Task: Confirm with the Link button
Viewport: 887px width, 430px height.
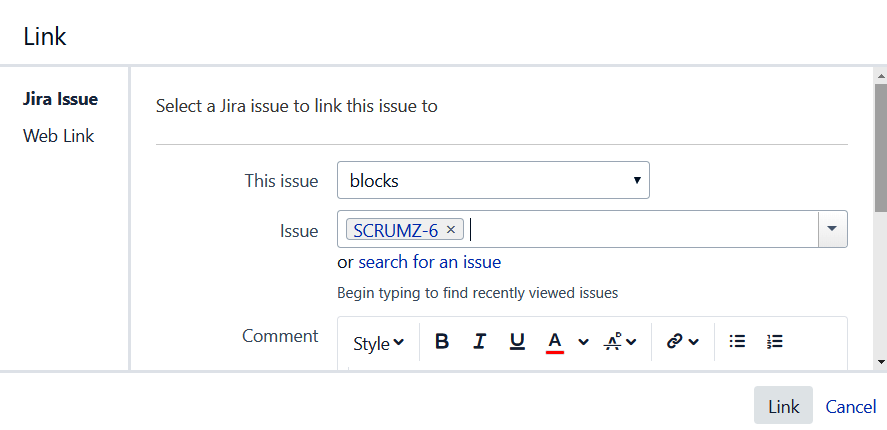Action: coord(783,406)
